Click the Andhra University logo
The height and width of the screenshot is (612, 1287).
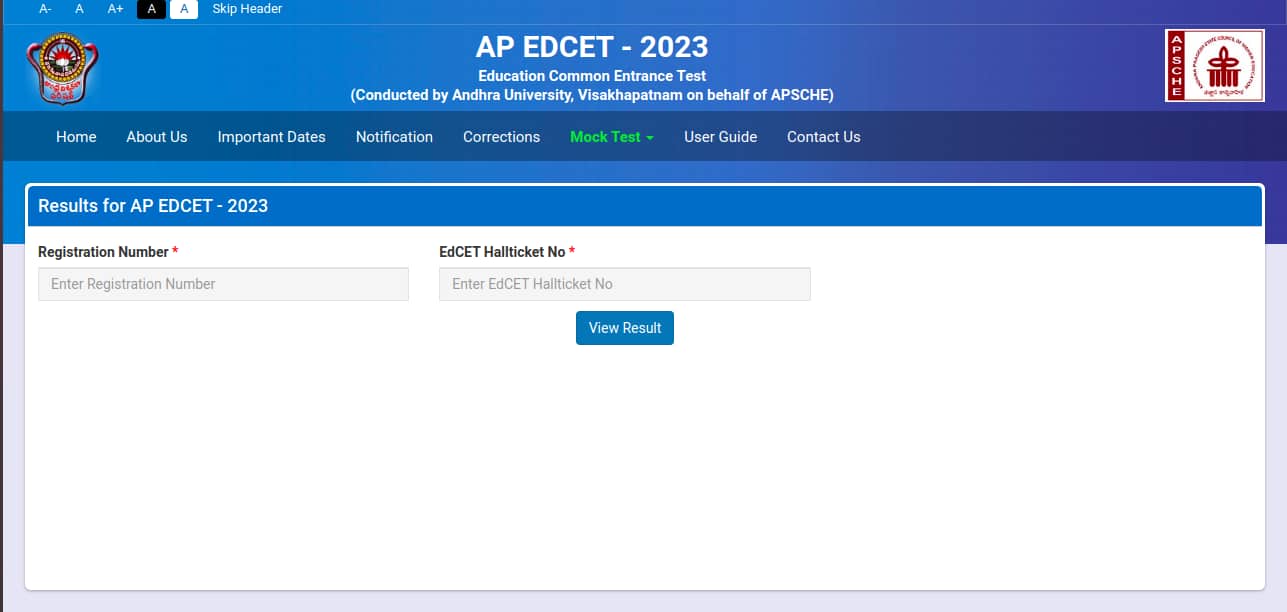[62, 70]
